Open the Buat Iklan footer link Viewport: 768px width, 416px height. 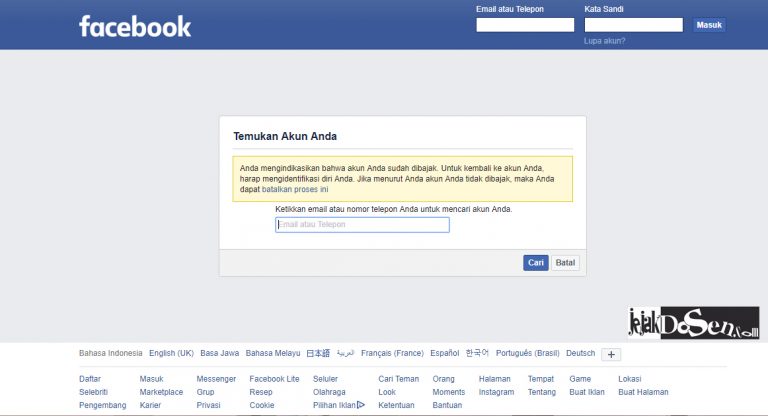click(587, 392)
